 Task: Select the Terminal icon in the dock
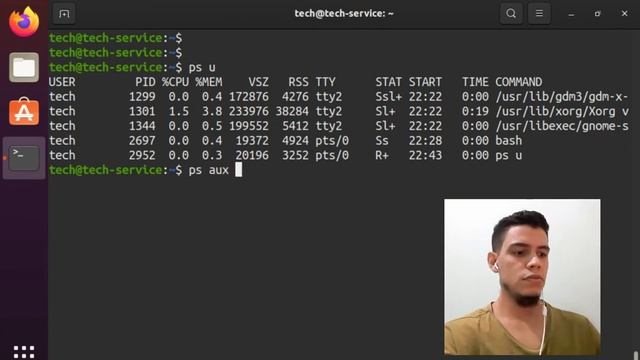tap(24, 158)
